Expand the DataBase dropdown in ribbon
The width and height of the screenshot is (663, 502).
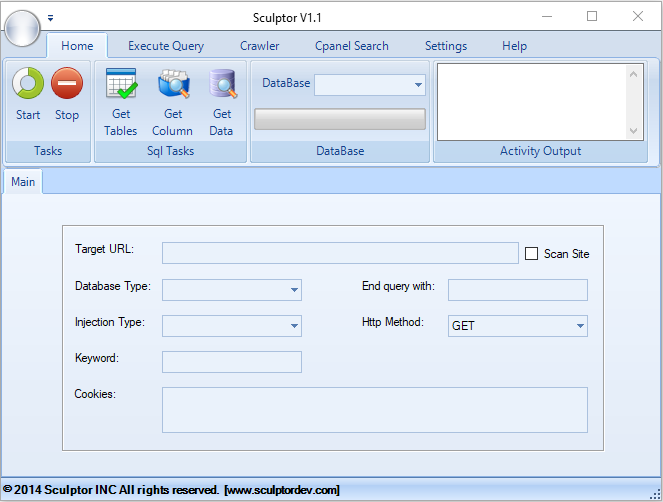pos(418,85)
